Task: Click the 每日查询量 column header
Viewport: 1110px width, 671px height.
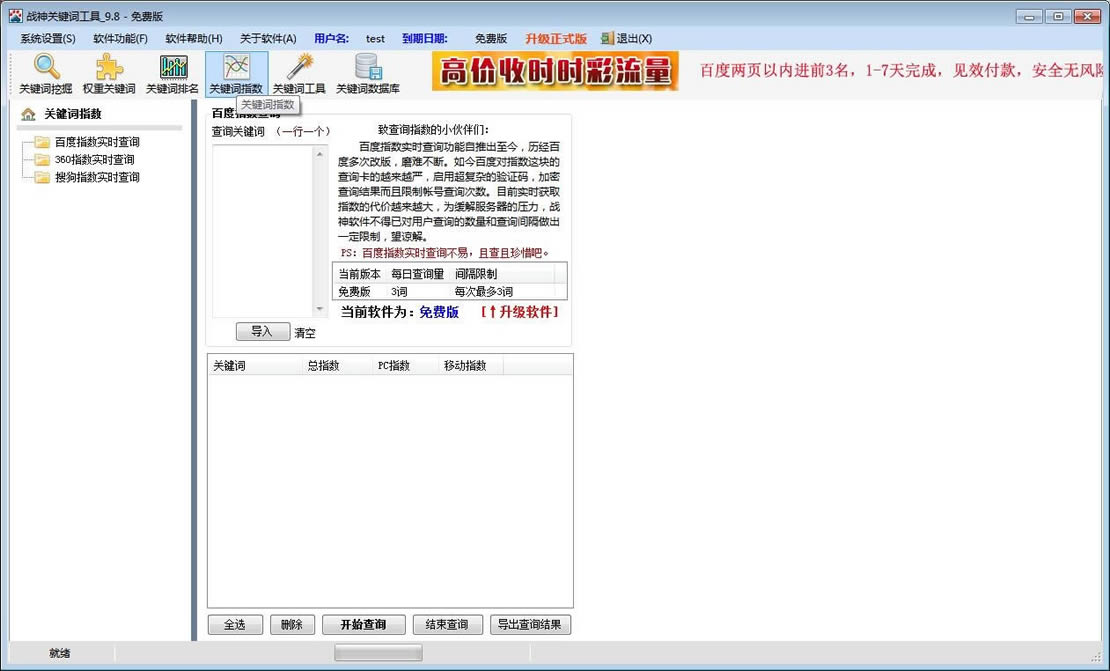Action: click(418, 274)
